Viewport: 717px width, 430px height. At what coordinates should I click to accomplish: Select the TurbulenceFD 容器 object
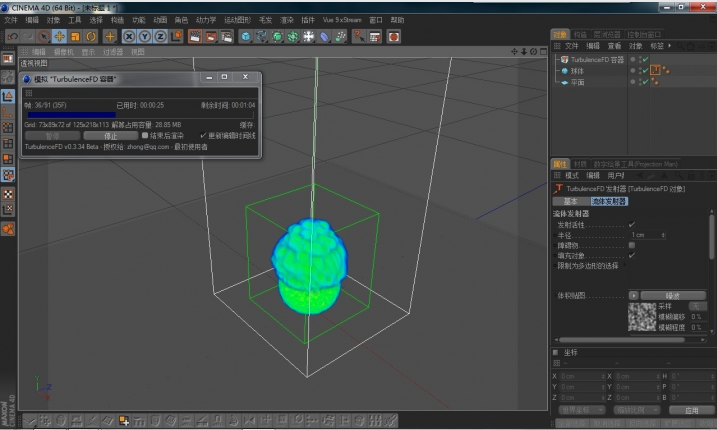coord(597,59)
